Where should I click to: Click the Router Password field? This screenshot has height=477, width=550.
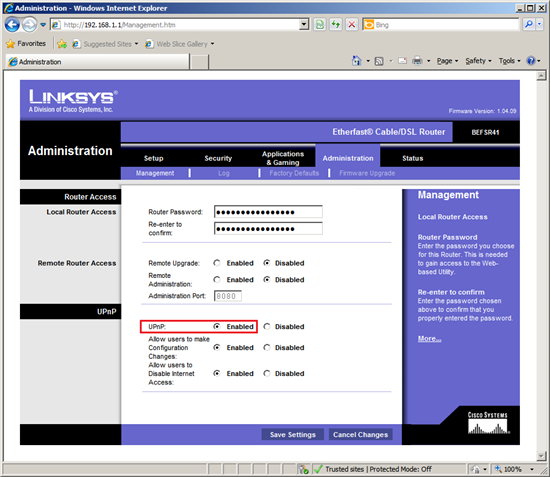point(268,212)
